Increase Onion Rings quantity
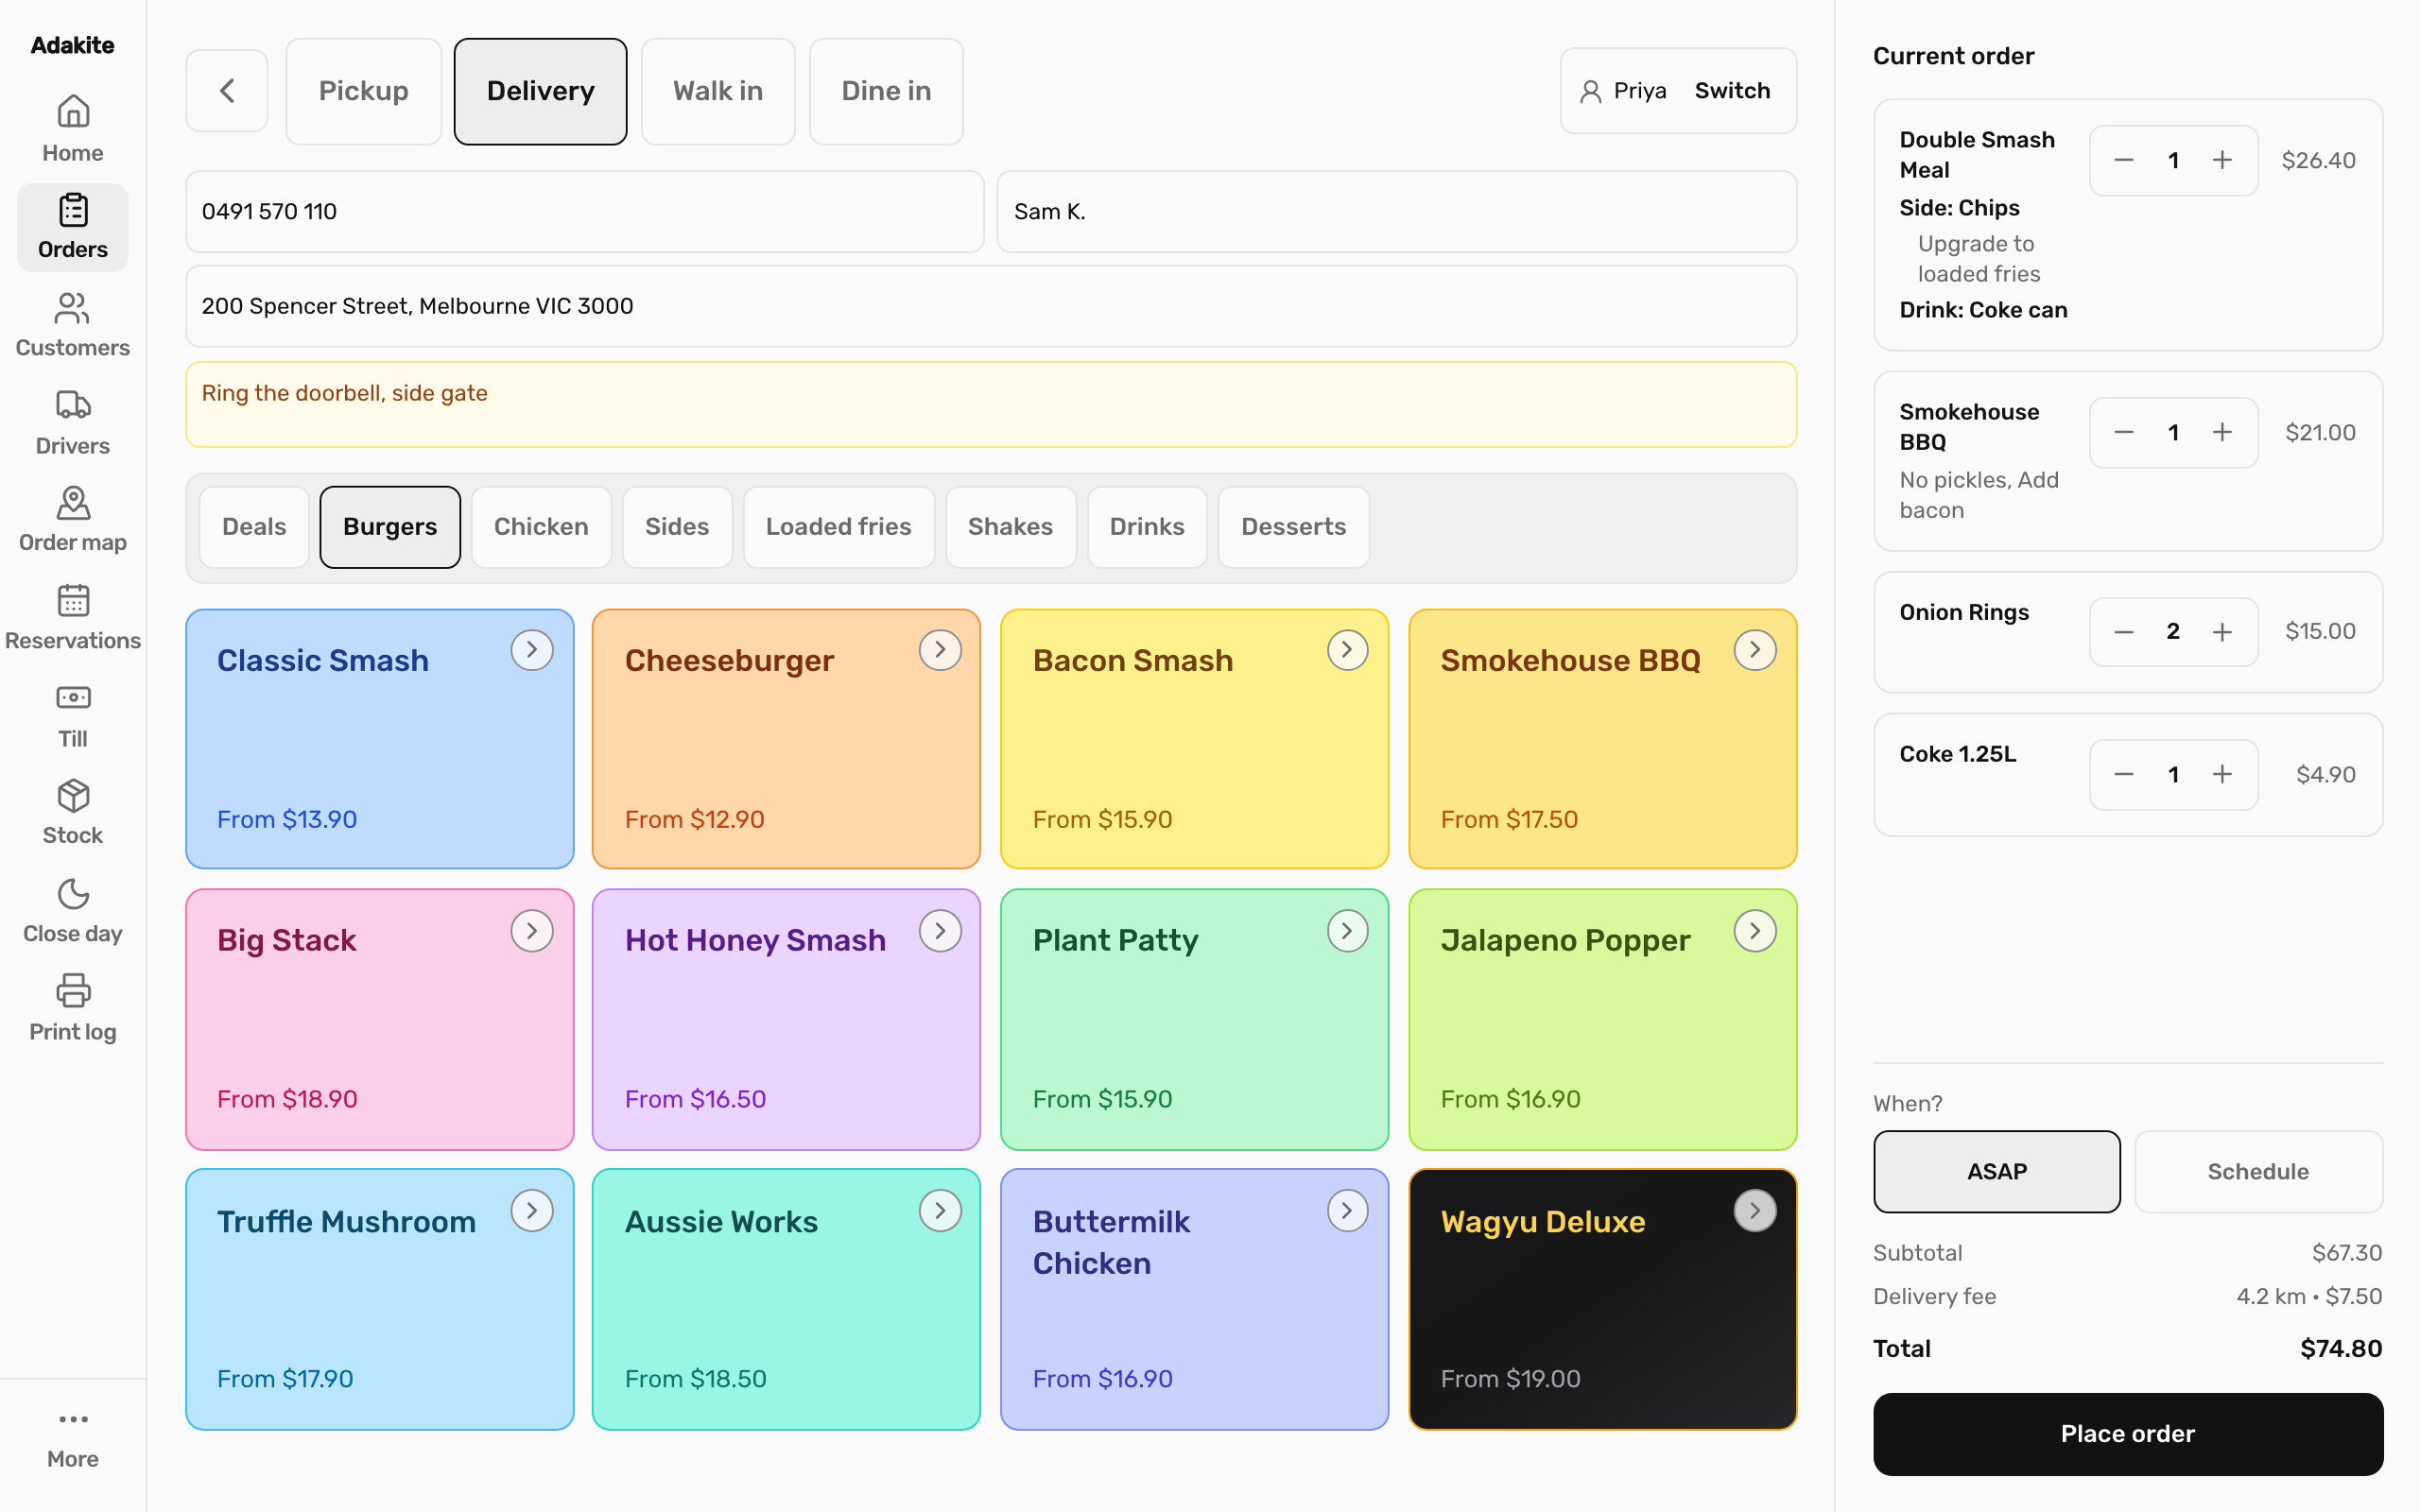This screenshot has height=1512, width=2420. point(2222,632)
